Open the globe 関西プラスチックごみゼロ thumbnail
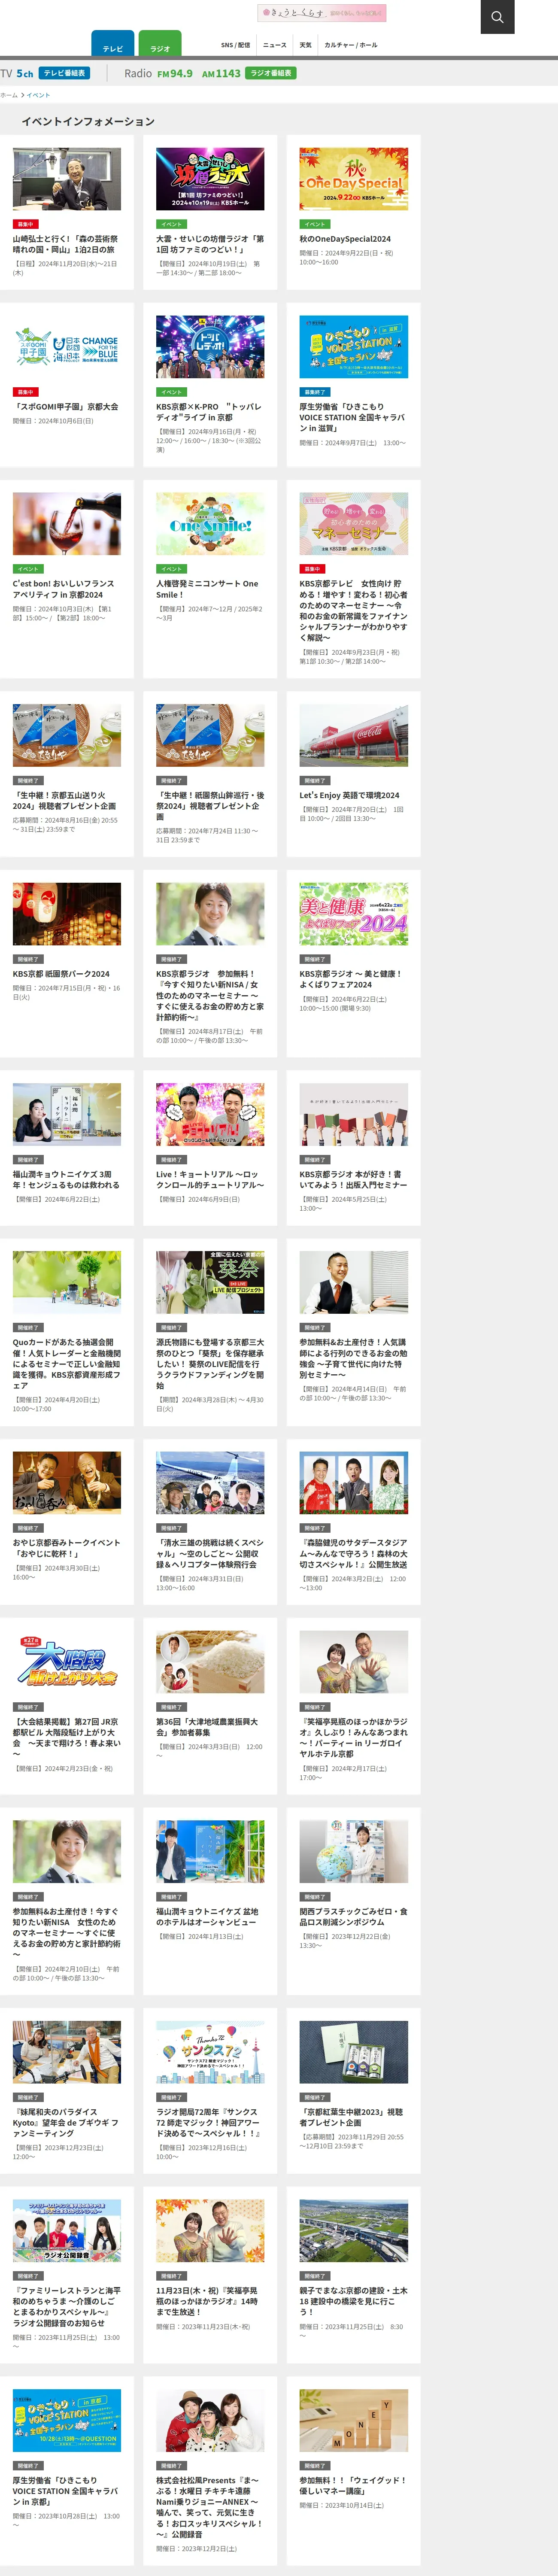Viewport: 558px width, 2576px height. pyautogui.click(x=354, y=1852)
